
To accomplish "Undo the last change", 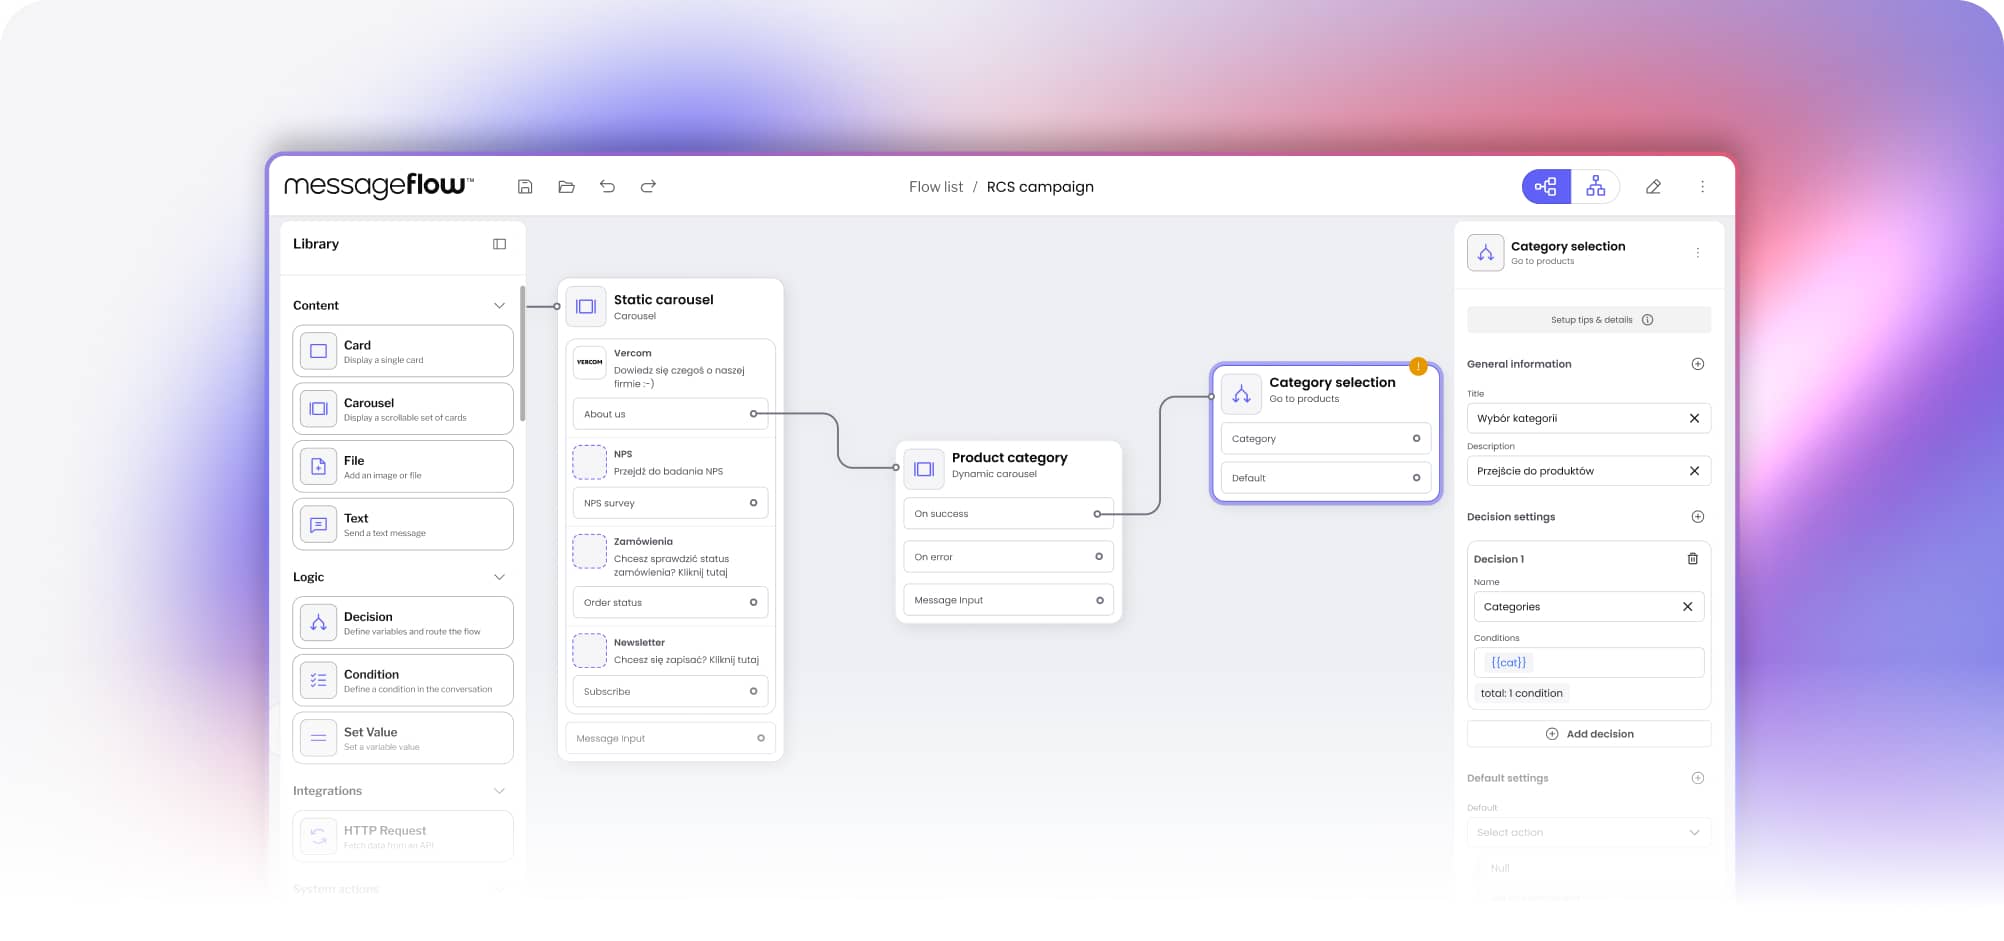I will point(607,186).
